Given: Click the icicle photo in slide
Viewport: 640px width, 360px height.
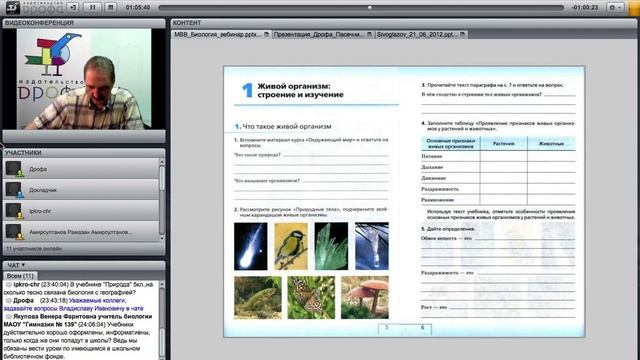Looking at the screenshot, I should tap(372, 246).
